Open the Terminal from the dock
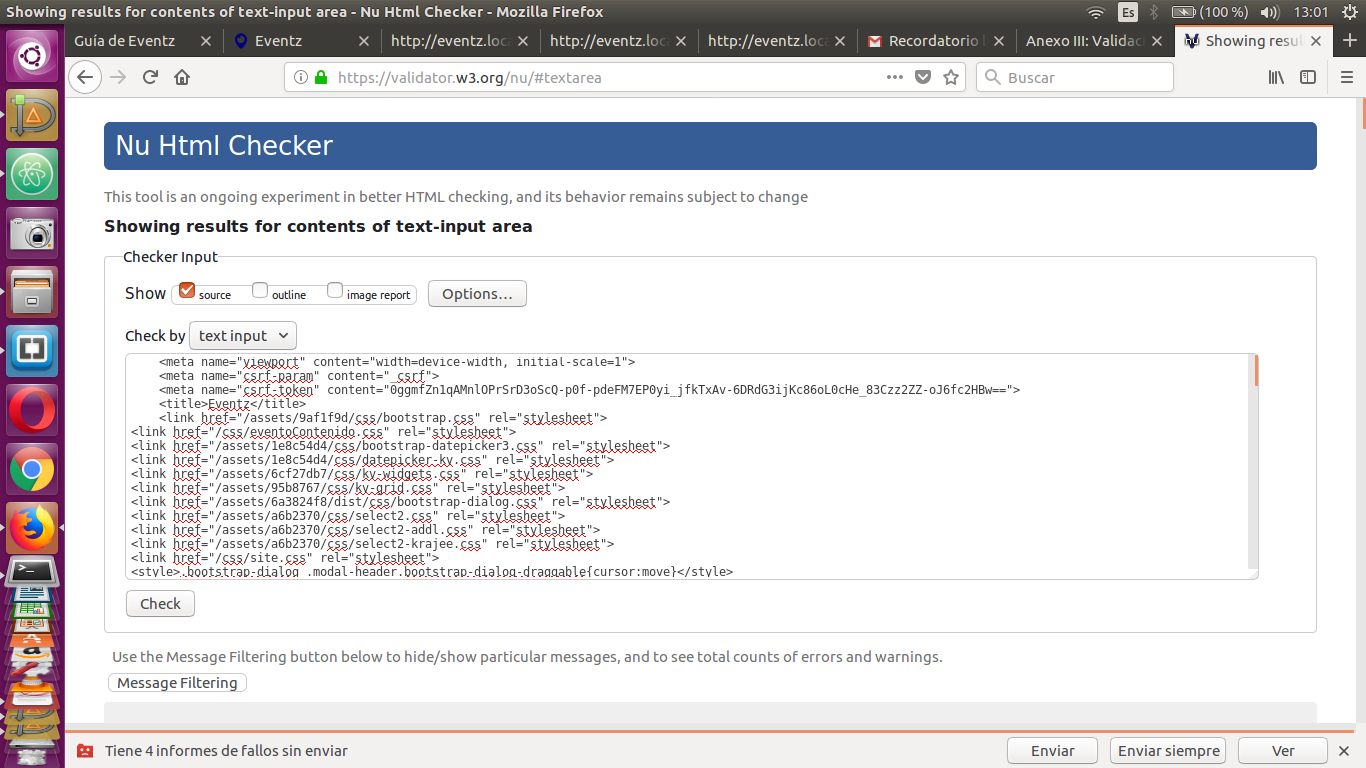The width and height of the screenshot is (1366, 768). click(33, 571)
